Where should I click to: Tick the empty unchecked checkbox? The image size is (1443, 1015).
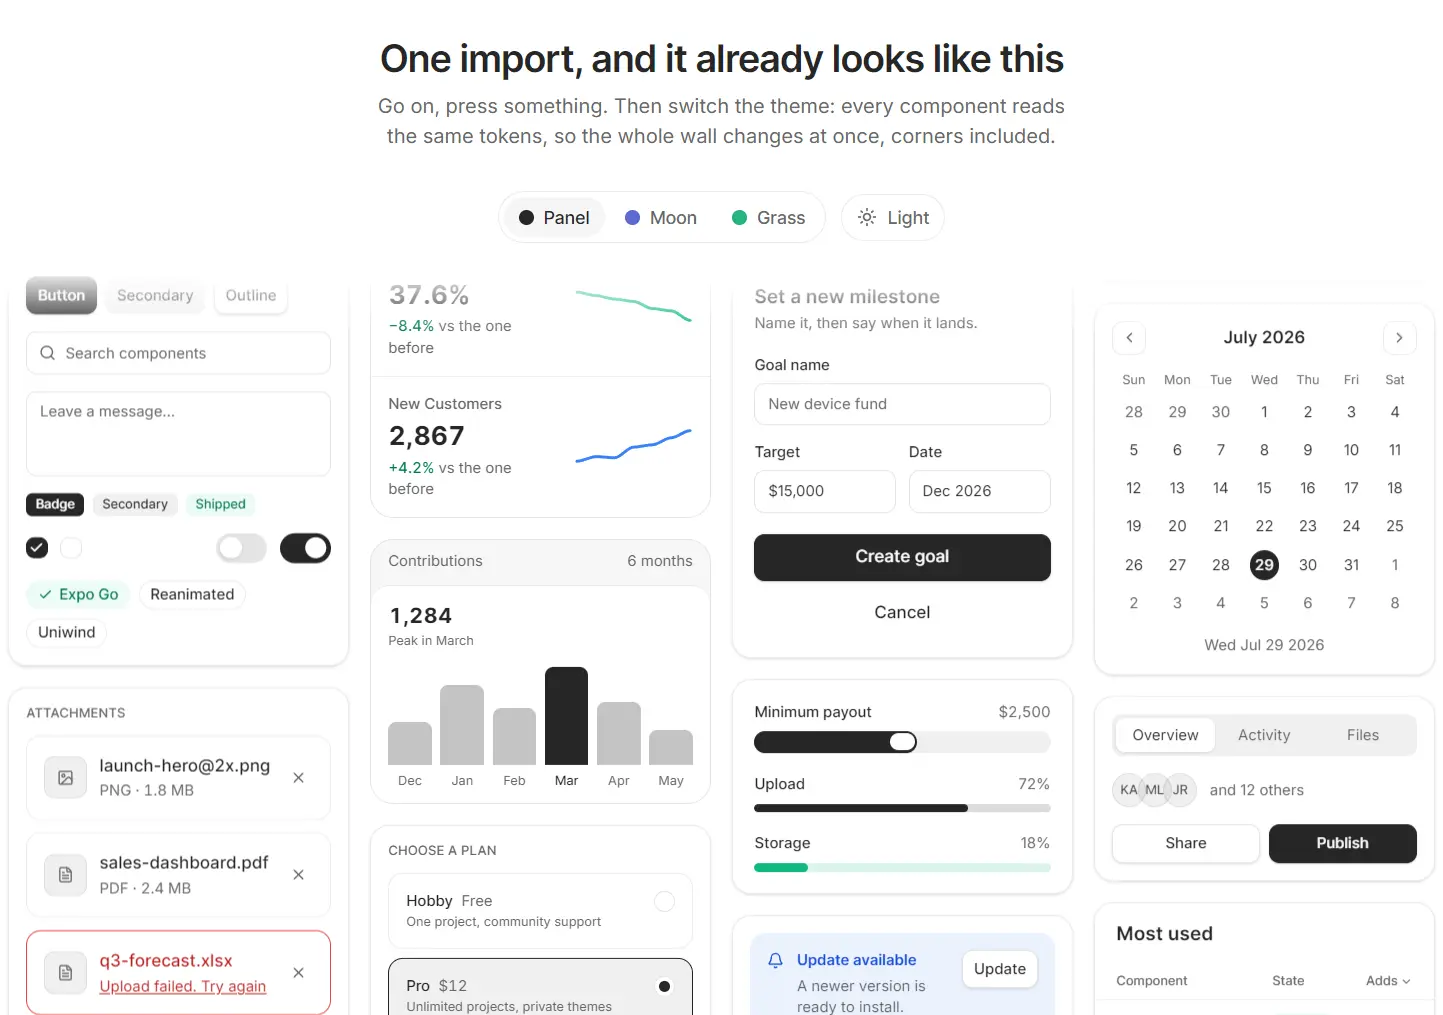pos(71,548)
